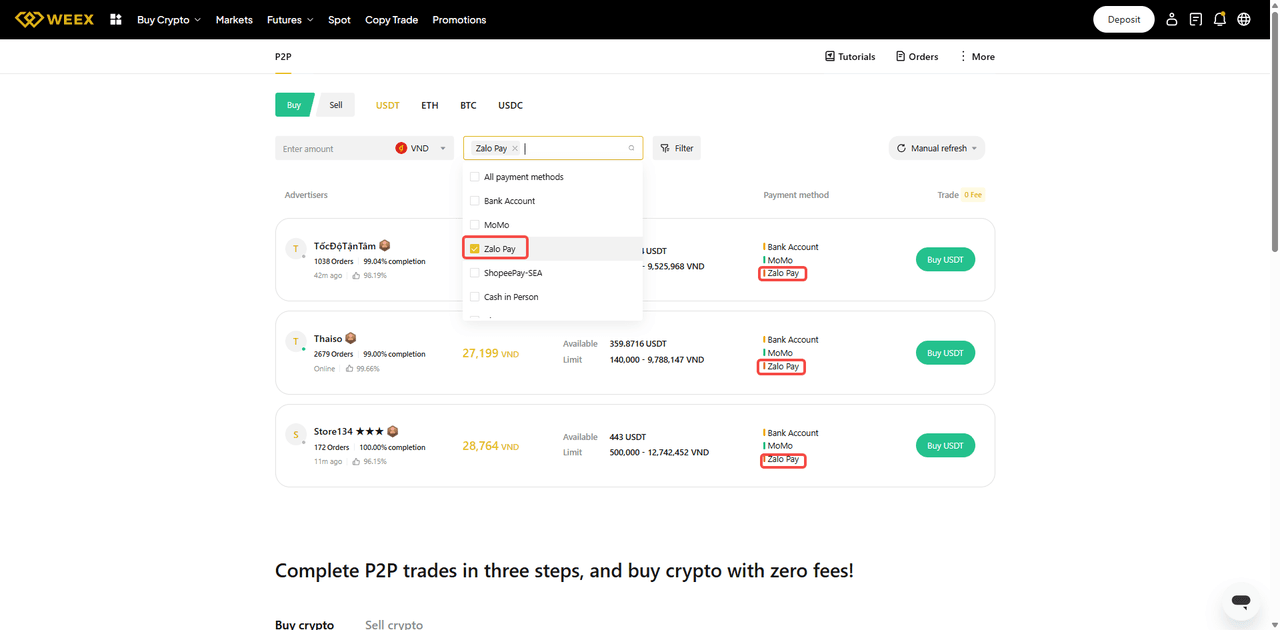Open the apps grid menu icon
This screenshot has width=1280, height=630.
point(116,19)
